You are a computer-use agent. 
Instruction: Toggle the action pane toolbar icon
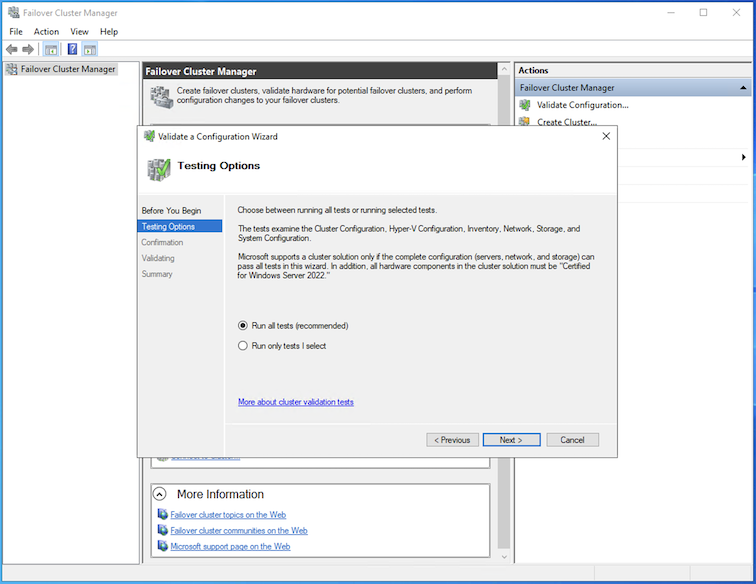[x=90, y=49]
